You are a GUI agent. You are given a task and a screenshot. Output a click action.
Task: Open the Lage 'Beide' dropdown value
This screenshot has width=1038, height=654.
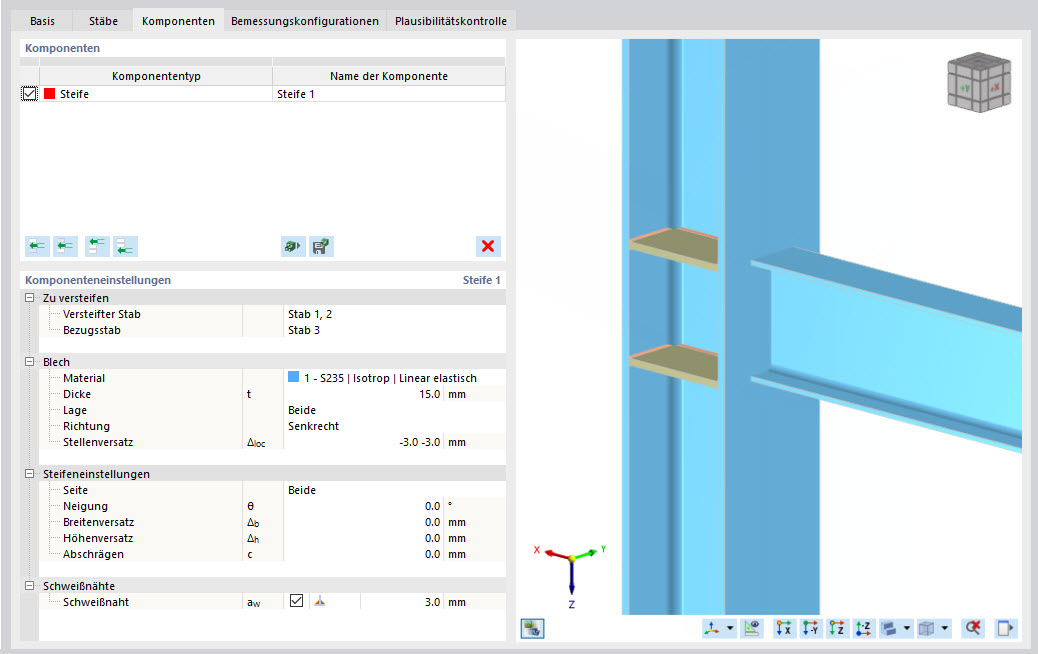[395, 410]
